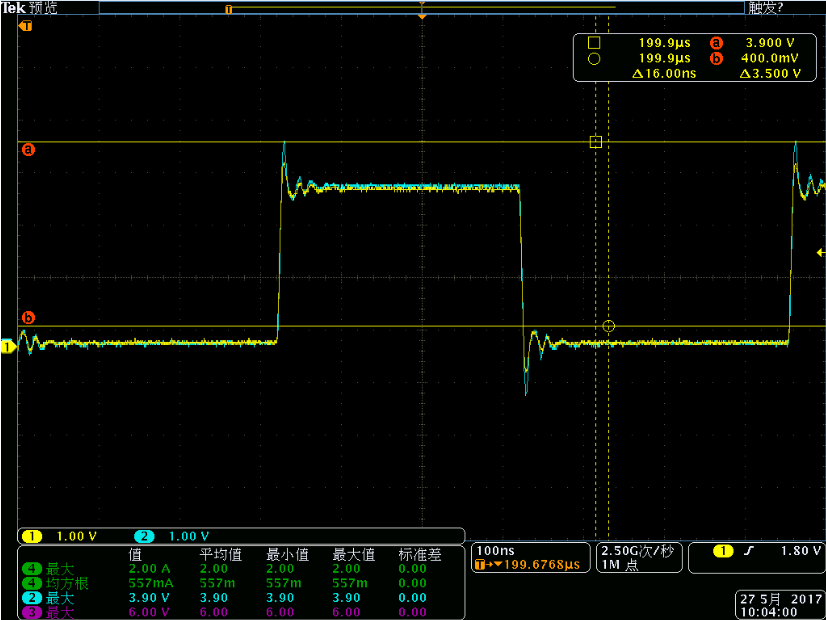
Task: Click the red b icon in cursor readout
Action: pos(716,58)
